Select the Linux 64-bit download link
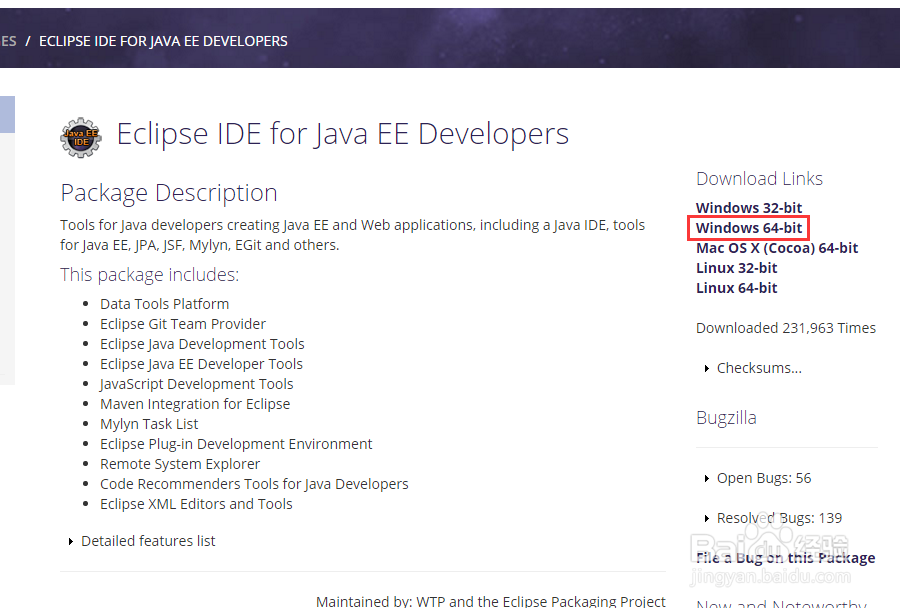 tap(736, 288)
